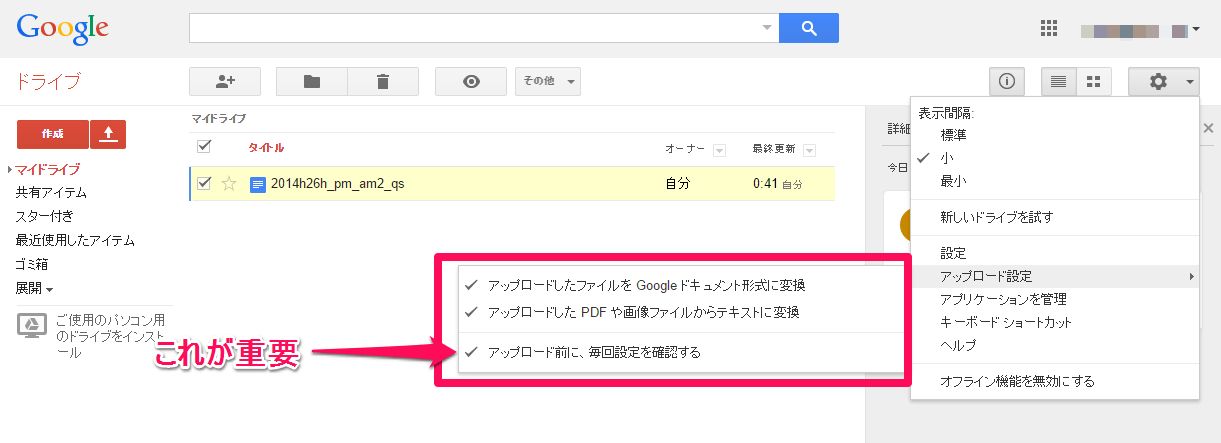The width and height of the screenshot is (1221, 443).
Task: Open スター付き in sidebar
Action: (44, 216)
